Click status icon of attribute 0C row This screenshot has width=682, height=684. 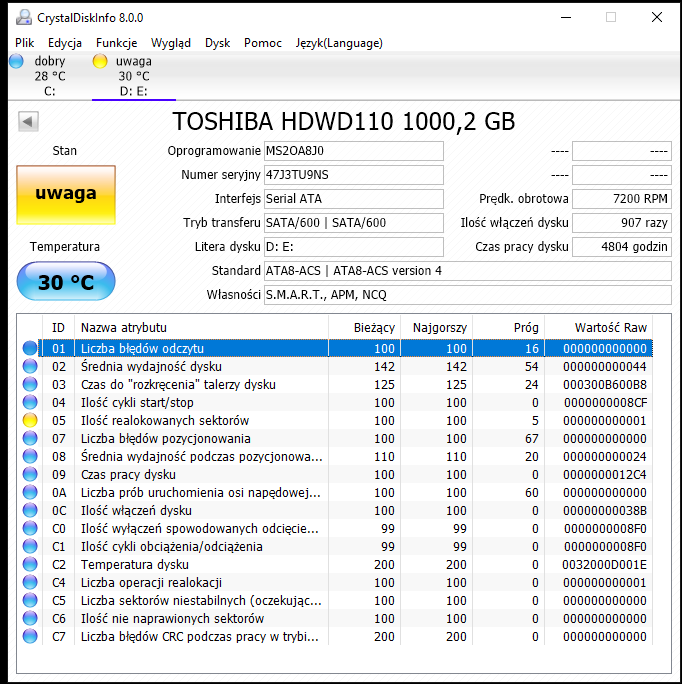tap(30, 510)
